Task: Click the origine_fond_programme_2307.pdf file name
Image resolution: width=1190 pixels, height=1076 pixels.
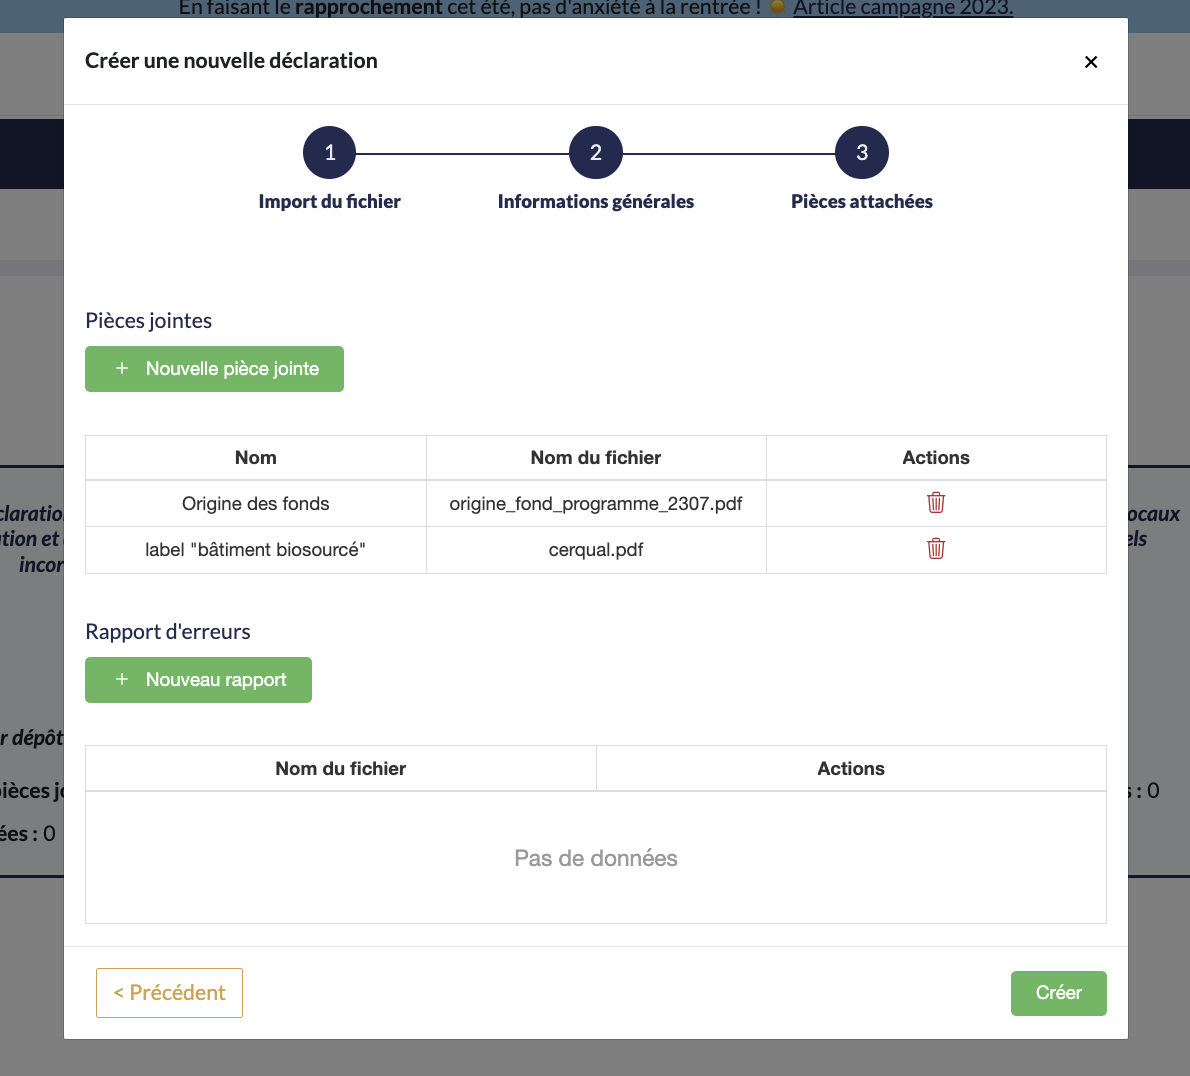Action: coord(596,504)
